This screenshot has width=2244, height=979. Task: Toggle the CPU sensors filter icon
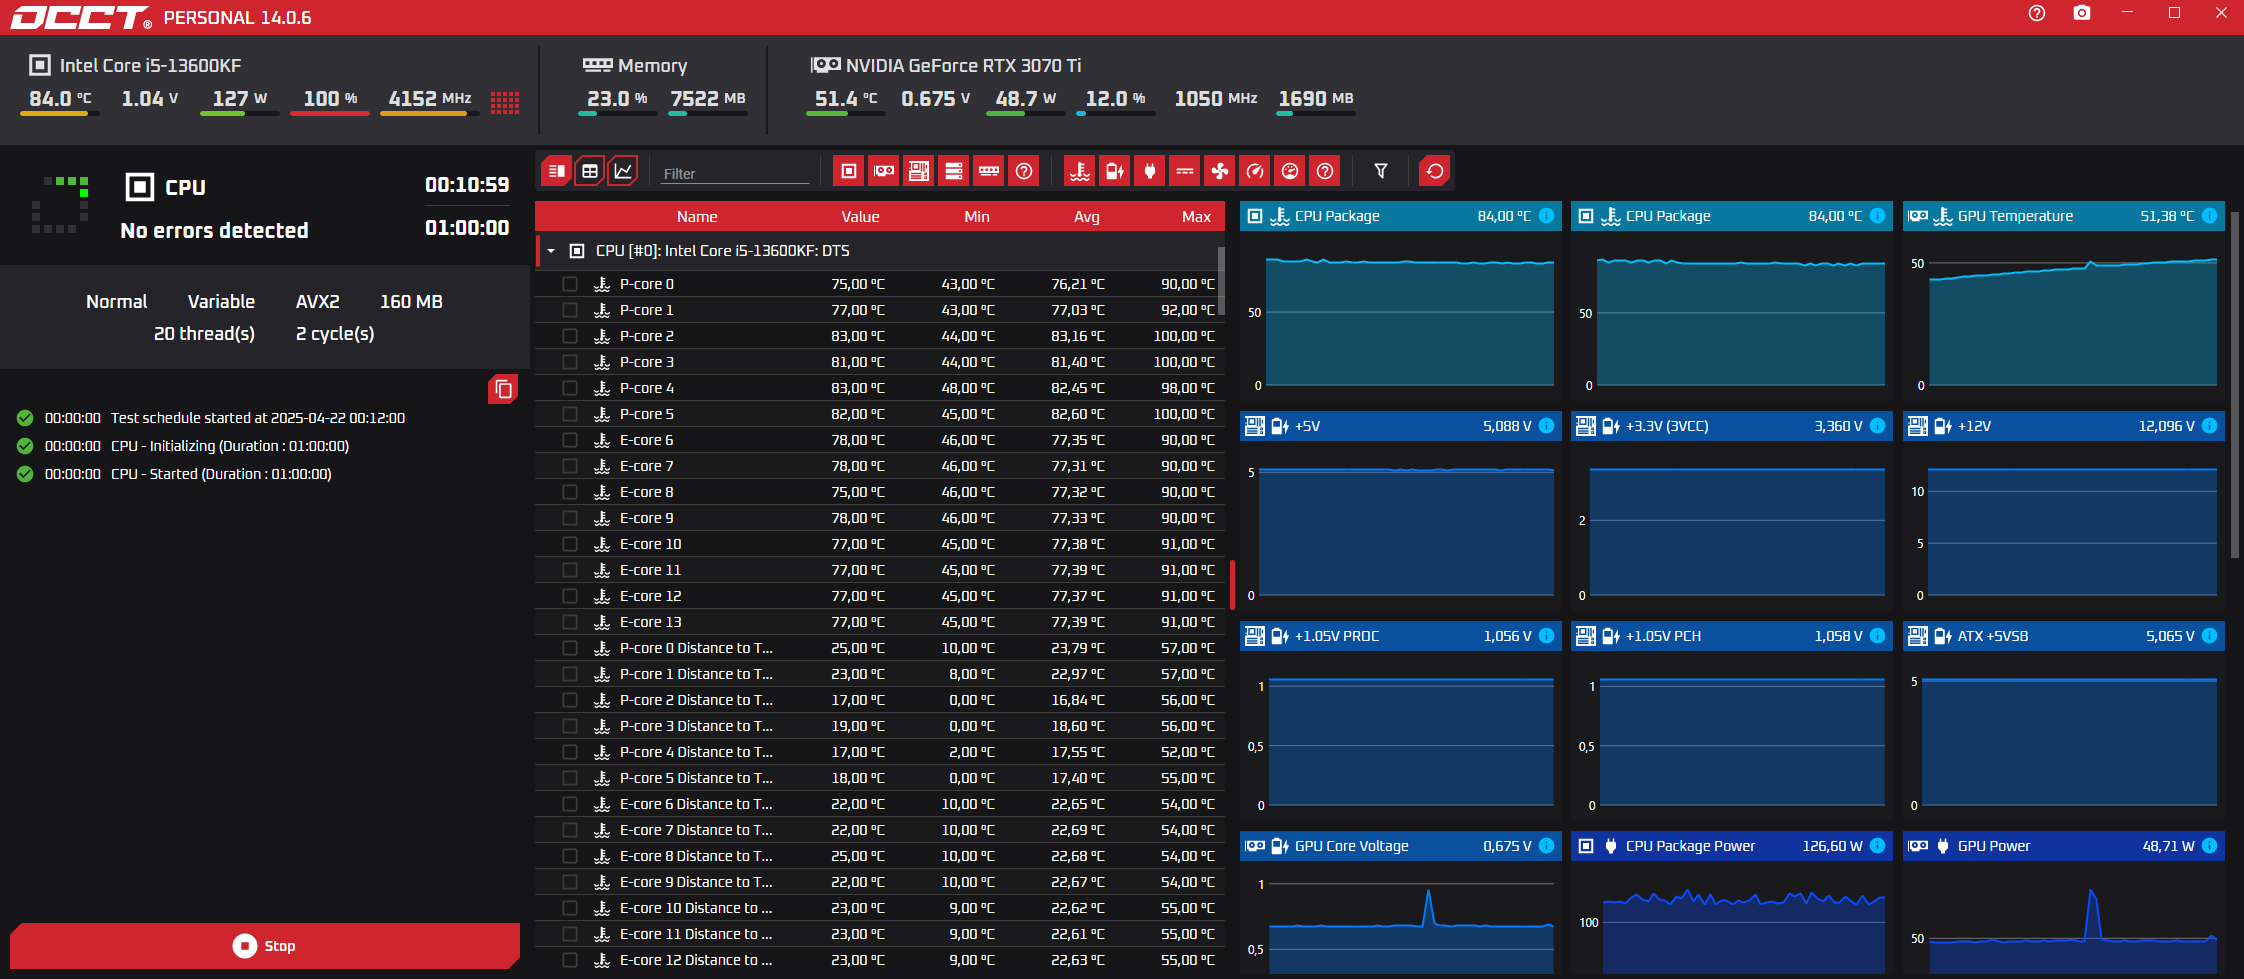pyautogui.click(x=848, y=171)
